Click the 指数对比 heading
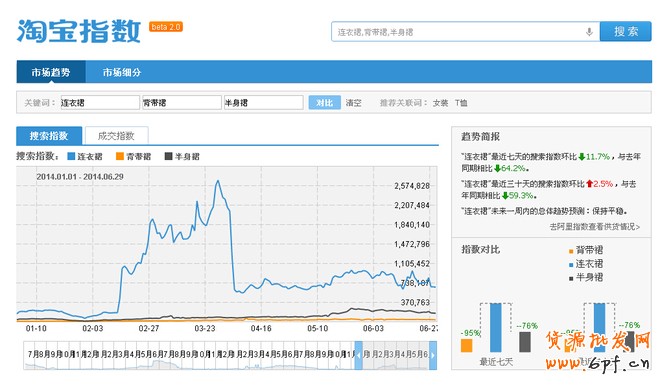Image resolution: width=660 pixels, height=385 pixels. 480,250
